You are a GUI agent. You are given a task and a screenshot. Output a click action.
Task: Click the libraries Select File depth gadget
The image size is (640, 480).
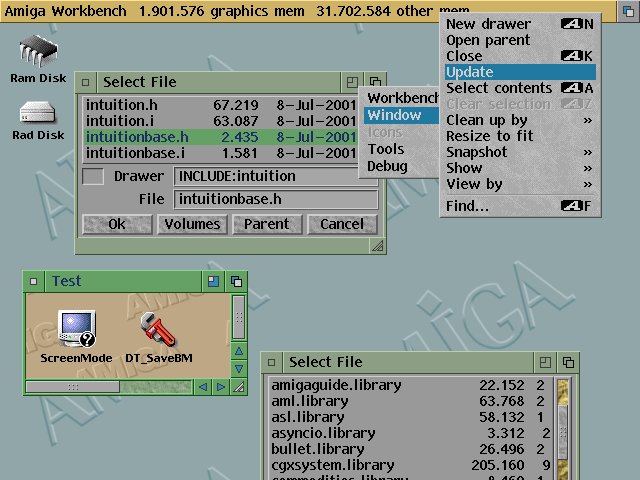pos(568,362)
